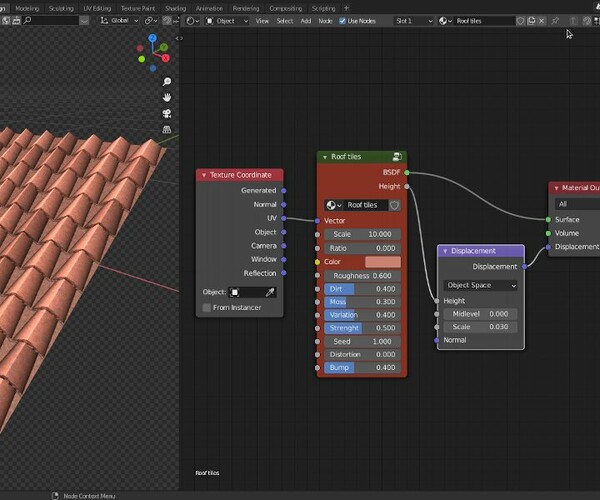Open the Add menu in node editor
Viewport: 600px width, 500px height.
click(x=306, y=20)
